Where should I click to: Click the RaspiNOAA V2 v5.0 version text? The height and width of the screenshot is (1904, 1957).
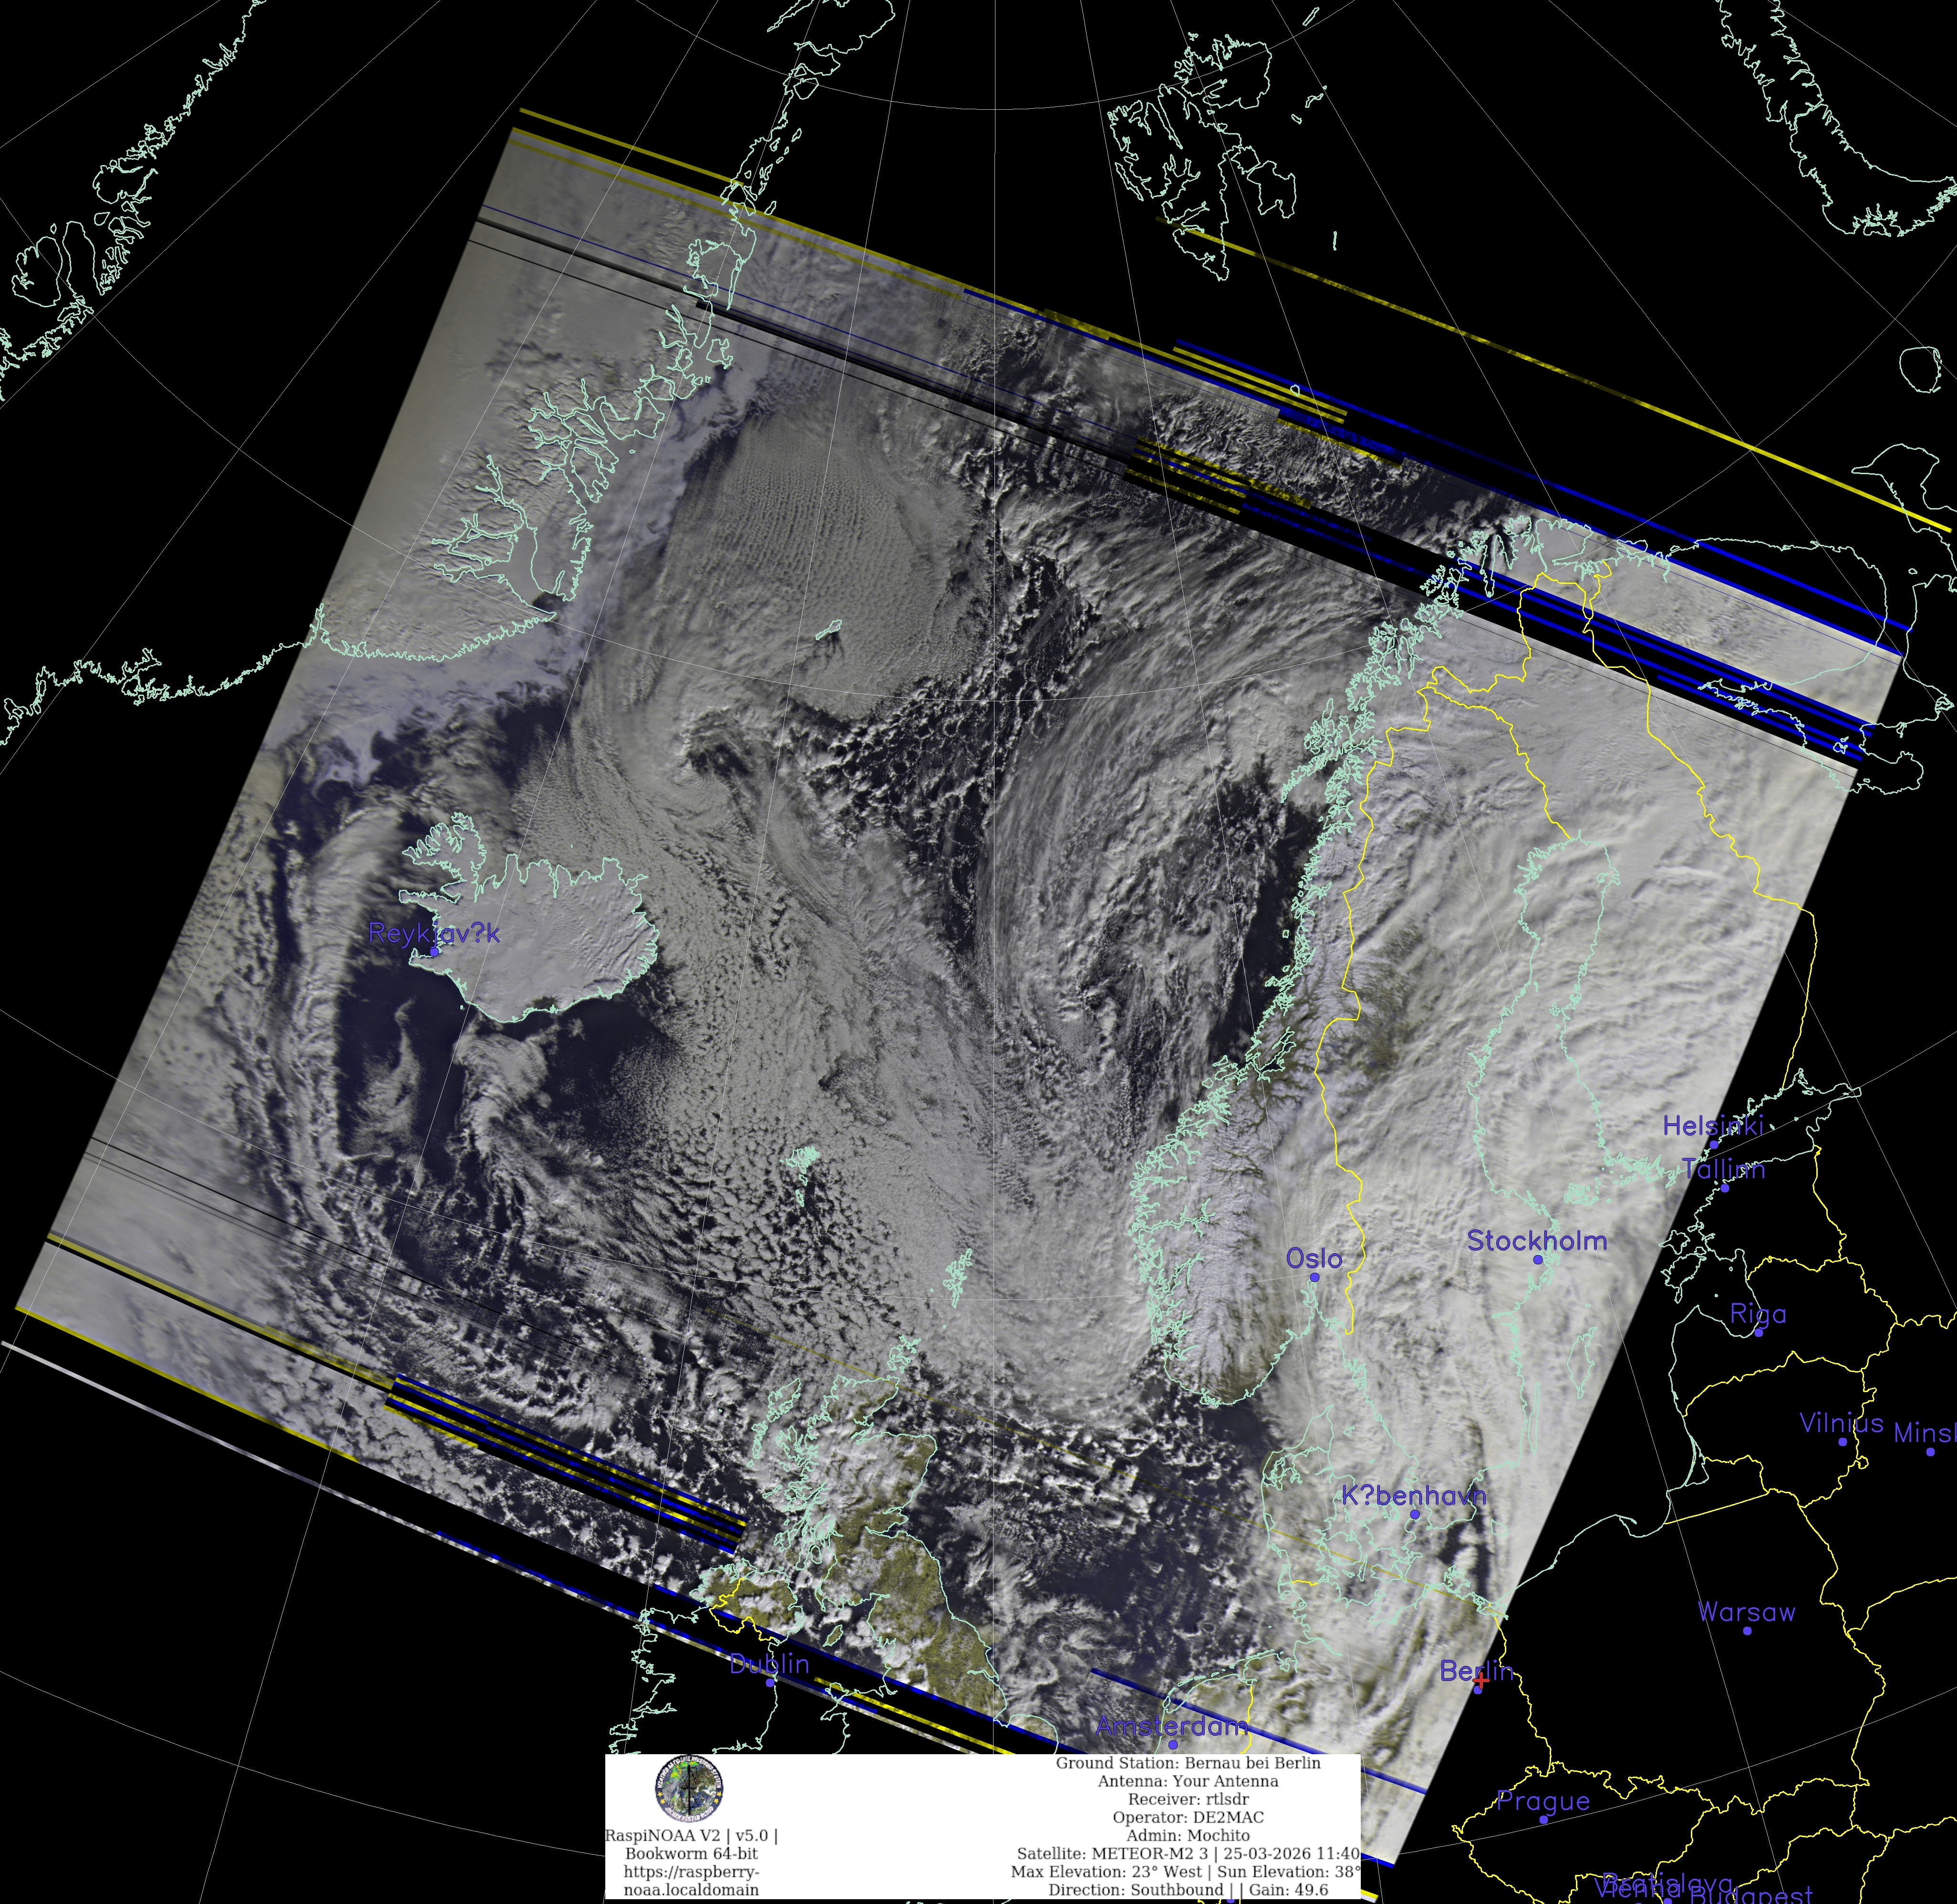click(x=690, y=1836)
